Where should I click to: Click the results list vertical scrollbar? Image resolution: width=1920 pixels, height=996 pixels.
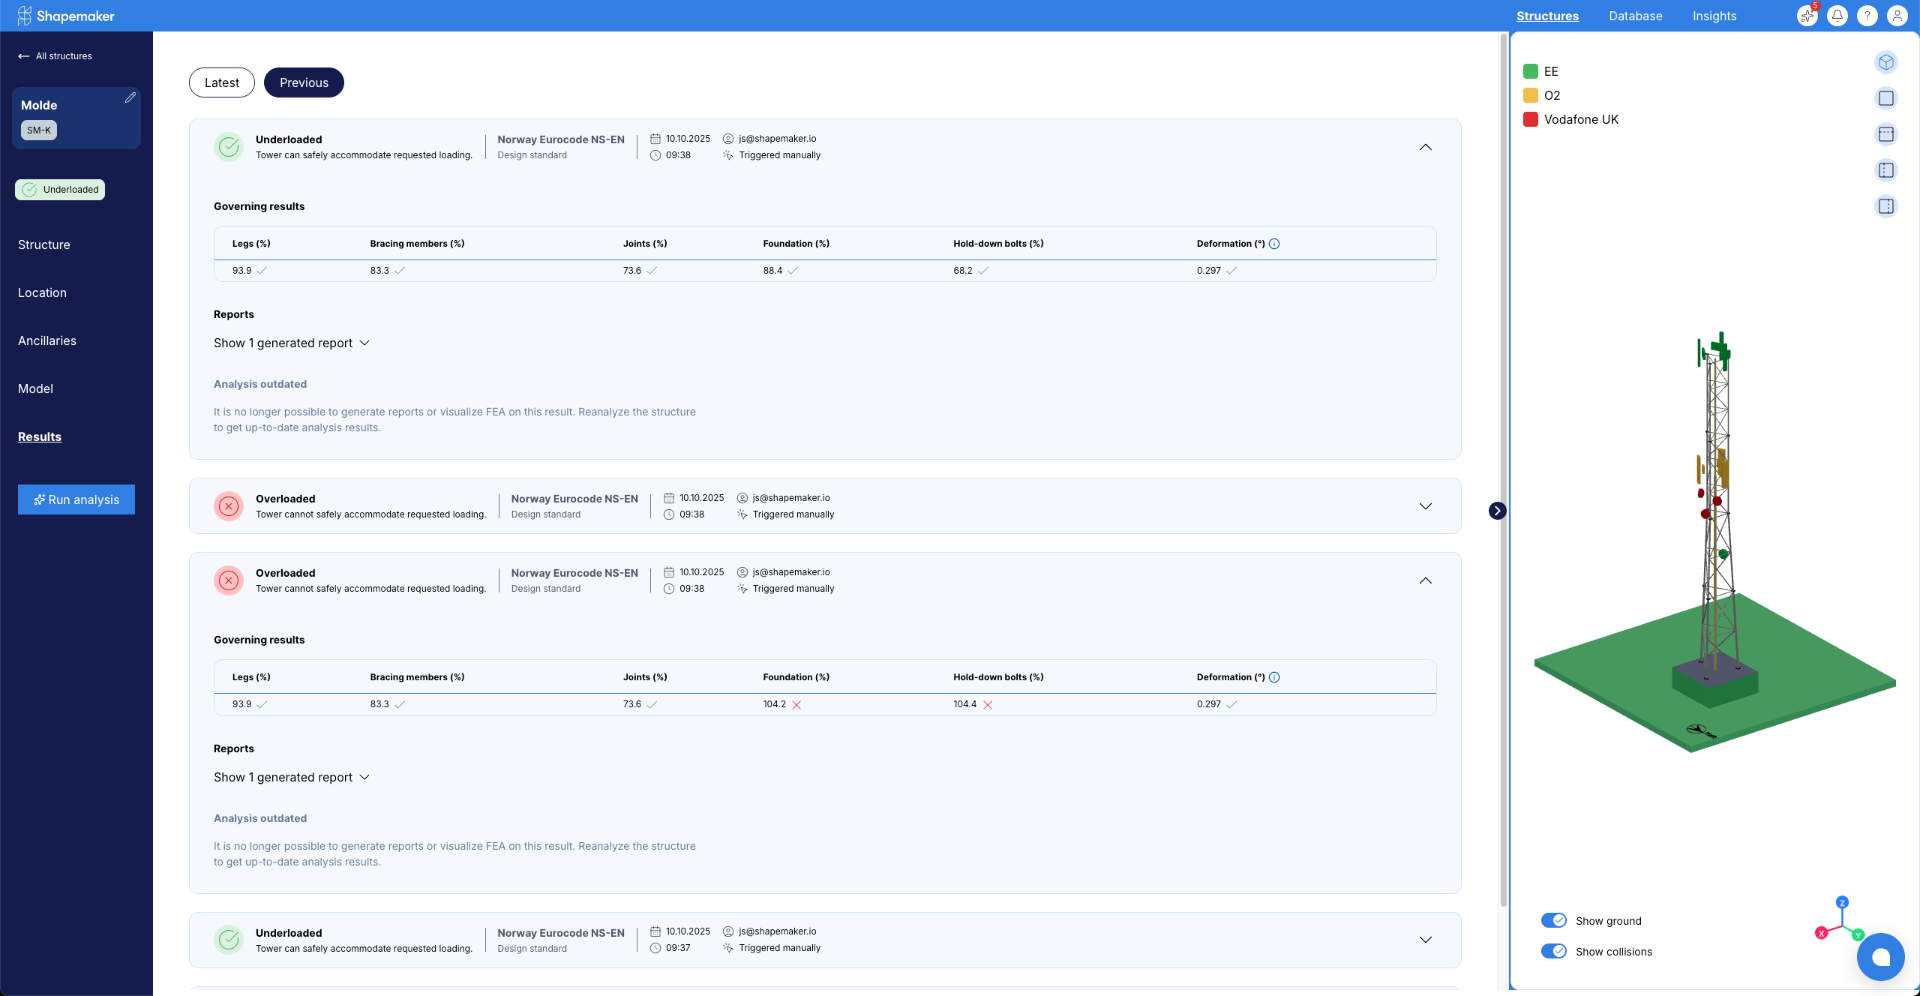point(1503,470)
